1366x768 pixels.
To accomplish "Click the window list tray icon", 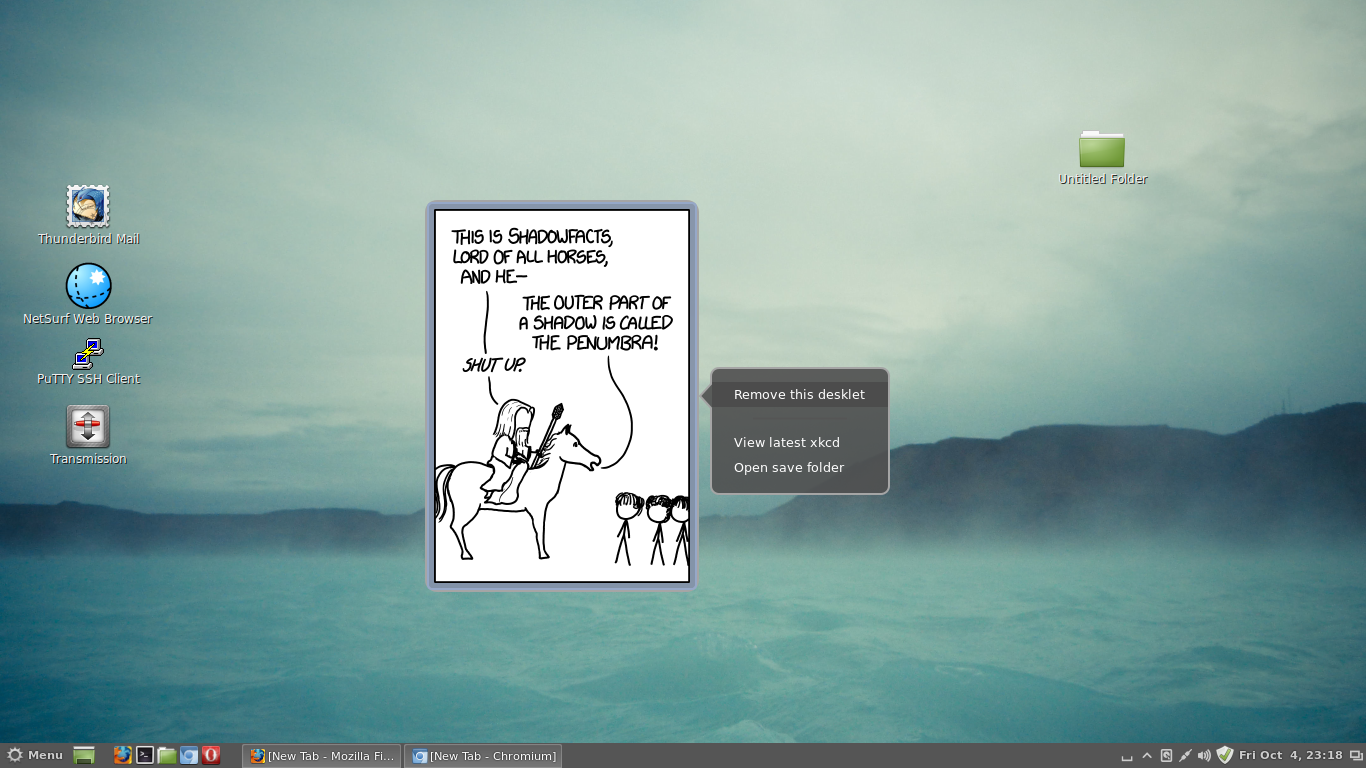I will [1355, 756].
